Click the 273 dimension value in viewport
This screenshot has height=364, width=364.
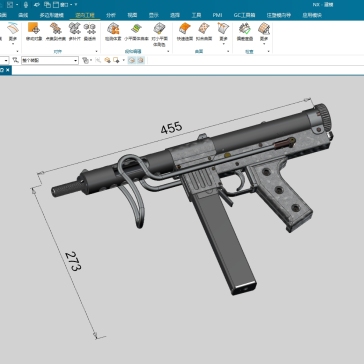tap(73, 261)
